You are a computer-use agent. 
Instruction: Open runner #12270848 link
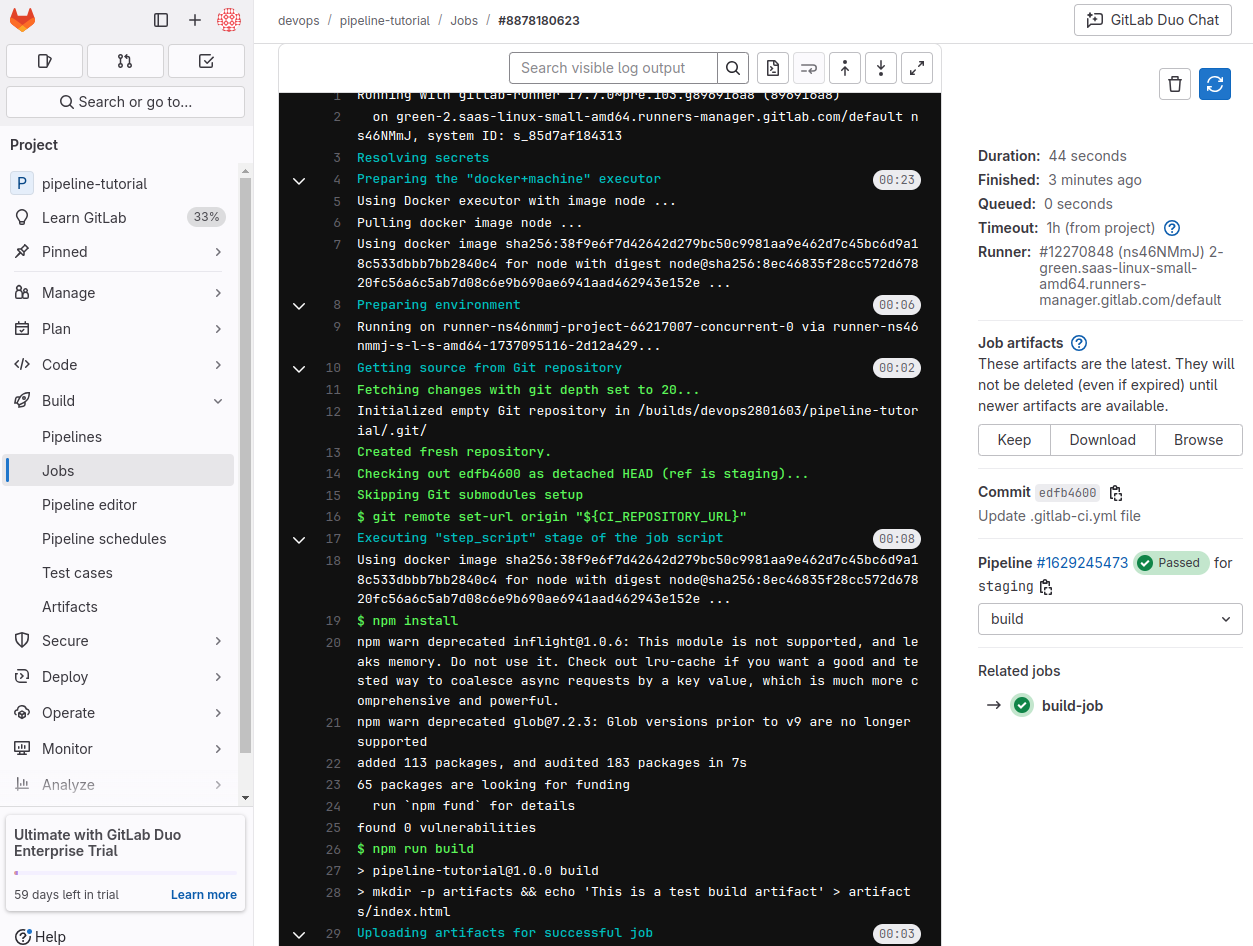(x=1130, y=276)
